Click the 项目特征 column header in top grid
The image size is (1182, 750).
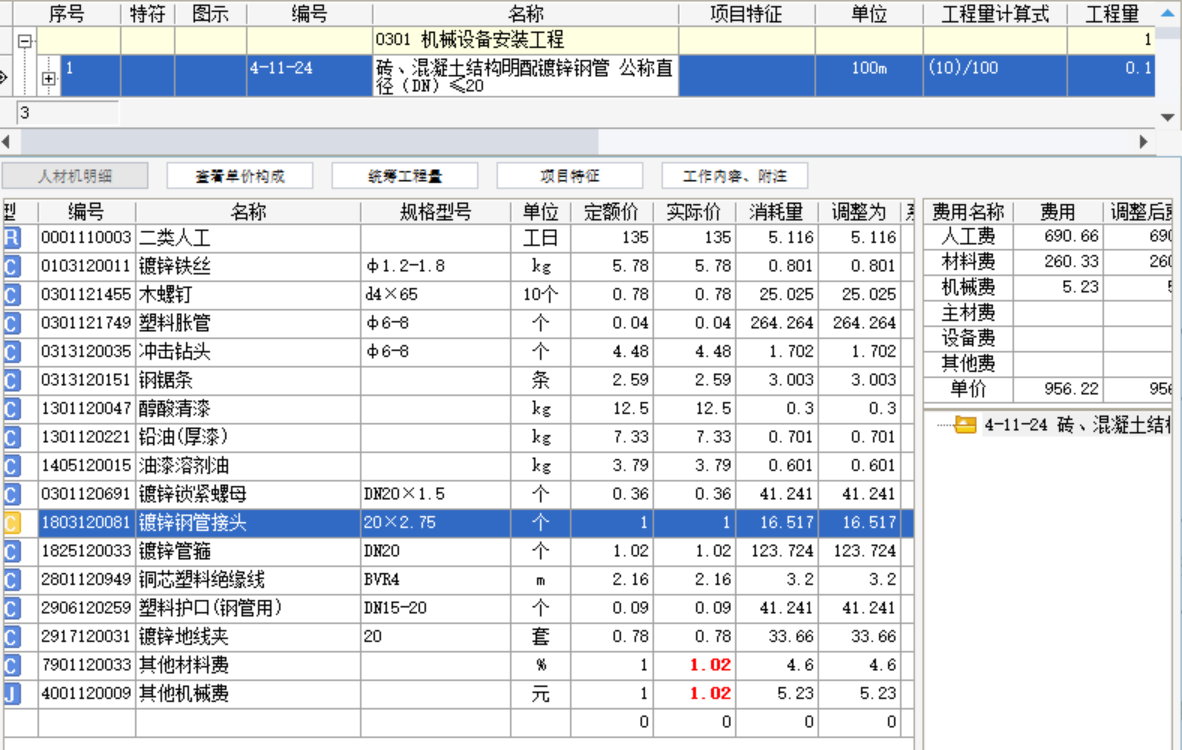coord(746,14)
